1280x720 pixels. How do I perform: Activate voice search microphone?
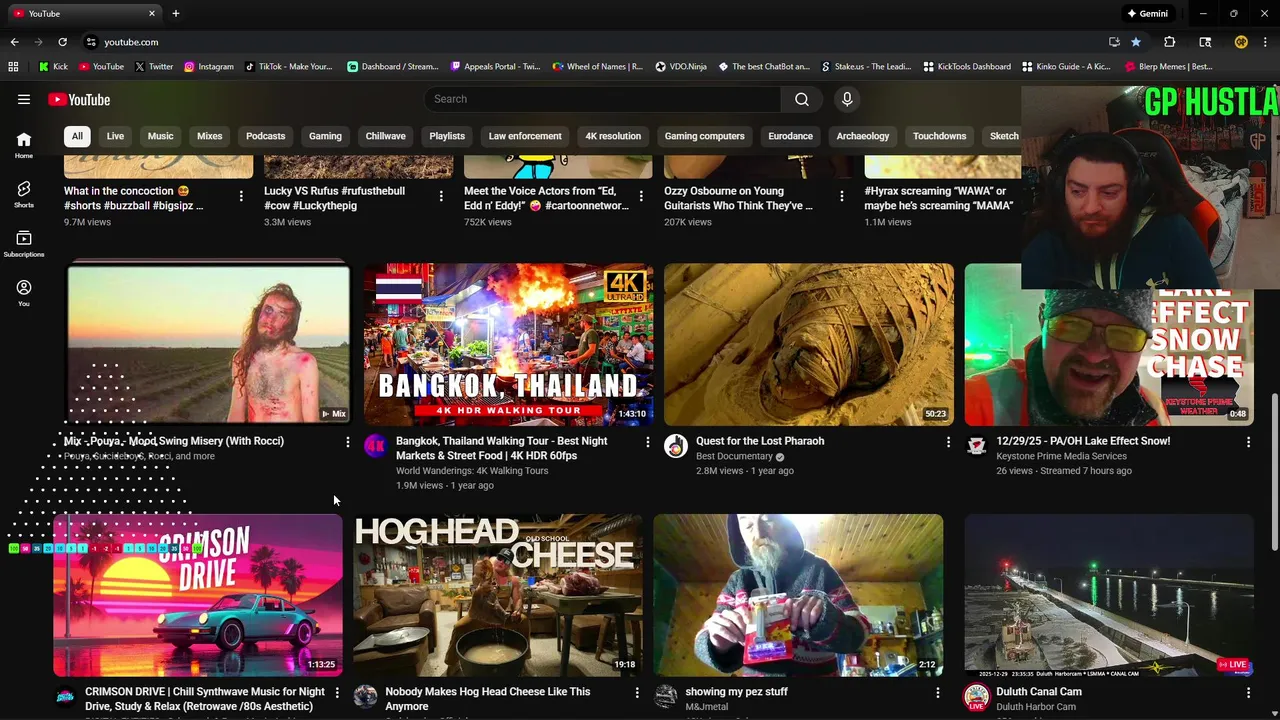[x=847, y=99]
